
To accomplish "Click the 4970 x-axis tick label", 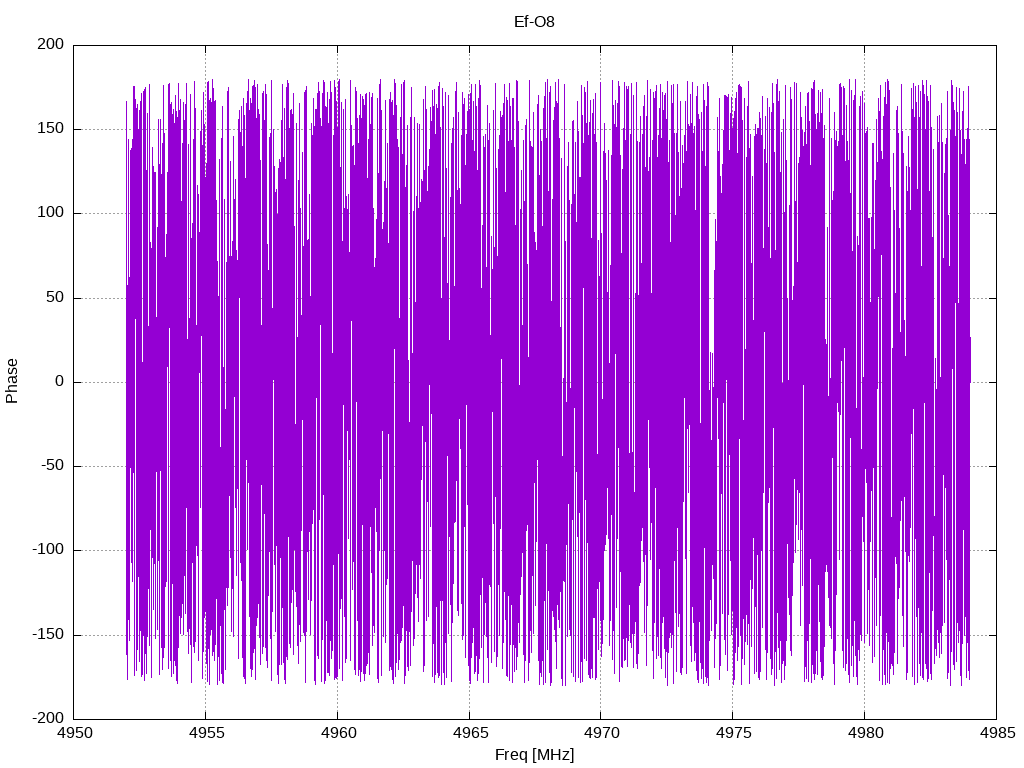I will coord(601,733).
